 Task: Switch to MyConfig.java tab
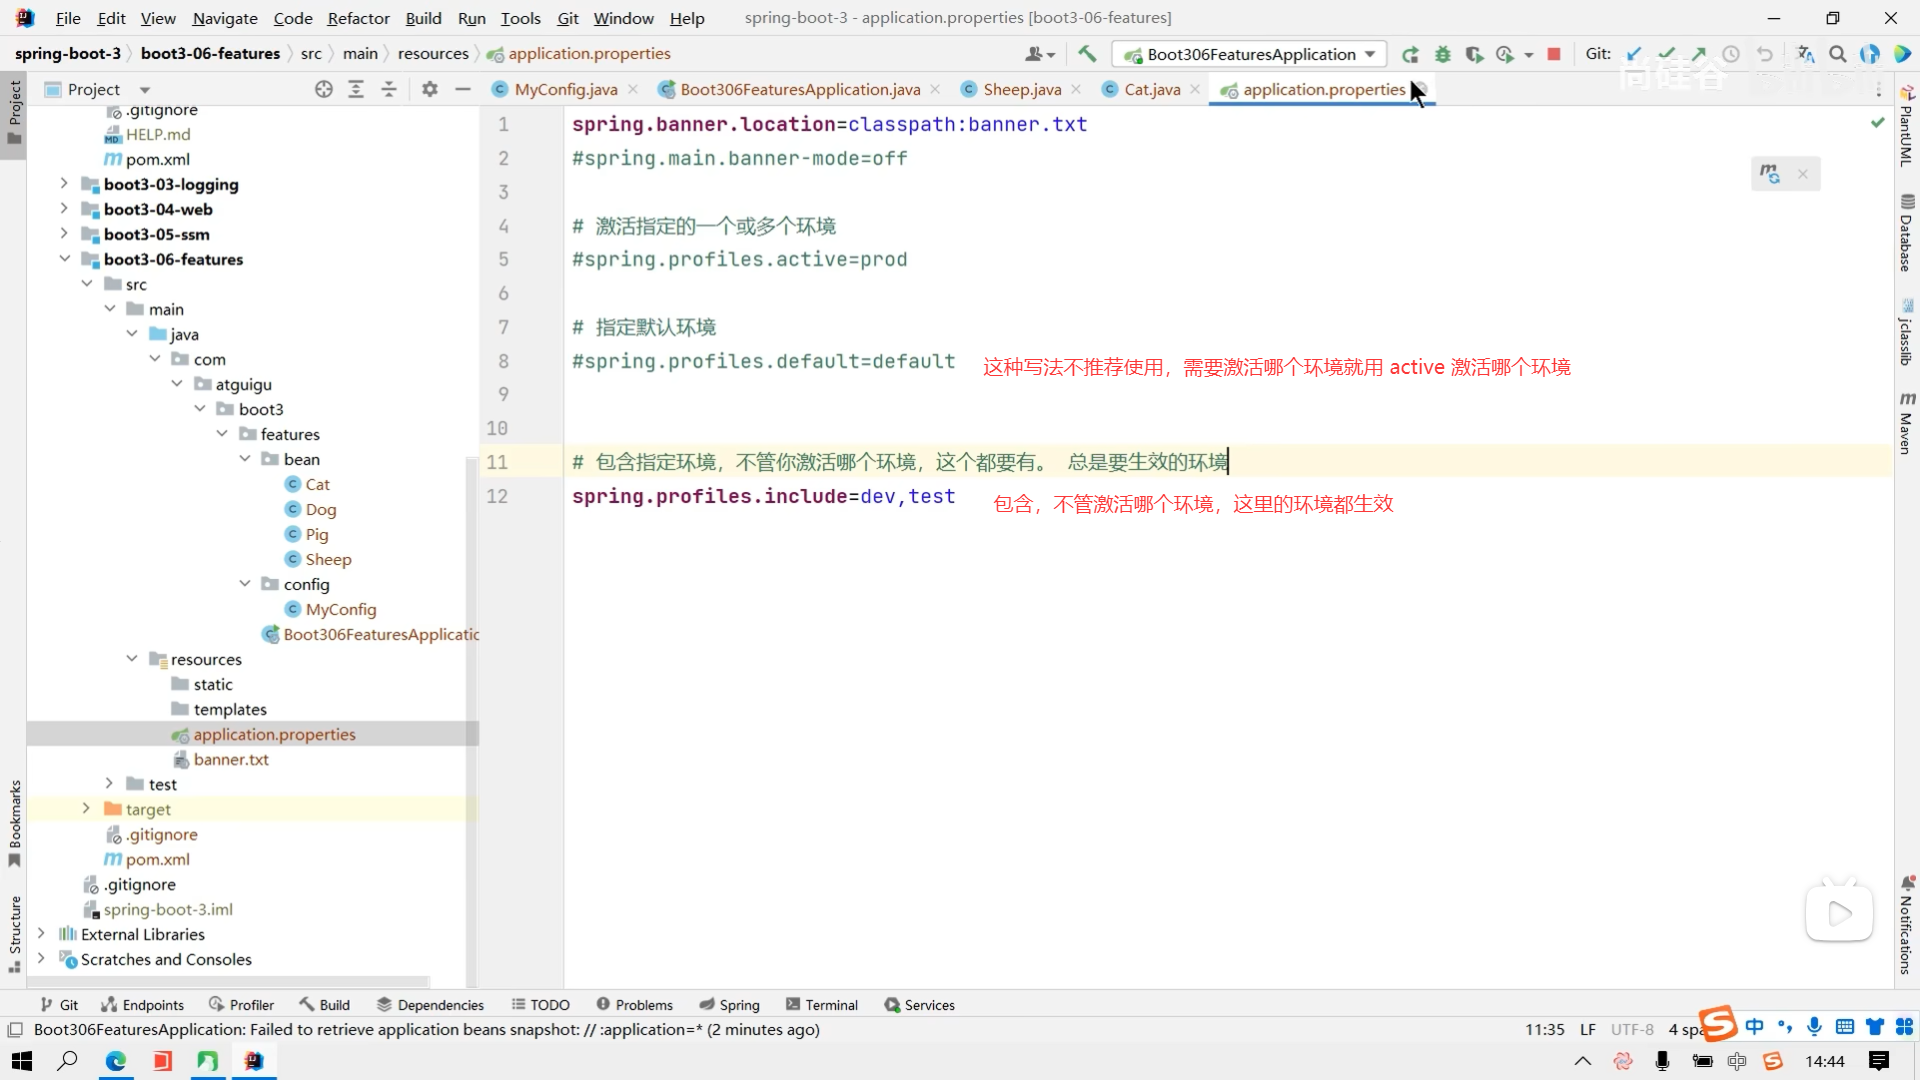[565, 89]
